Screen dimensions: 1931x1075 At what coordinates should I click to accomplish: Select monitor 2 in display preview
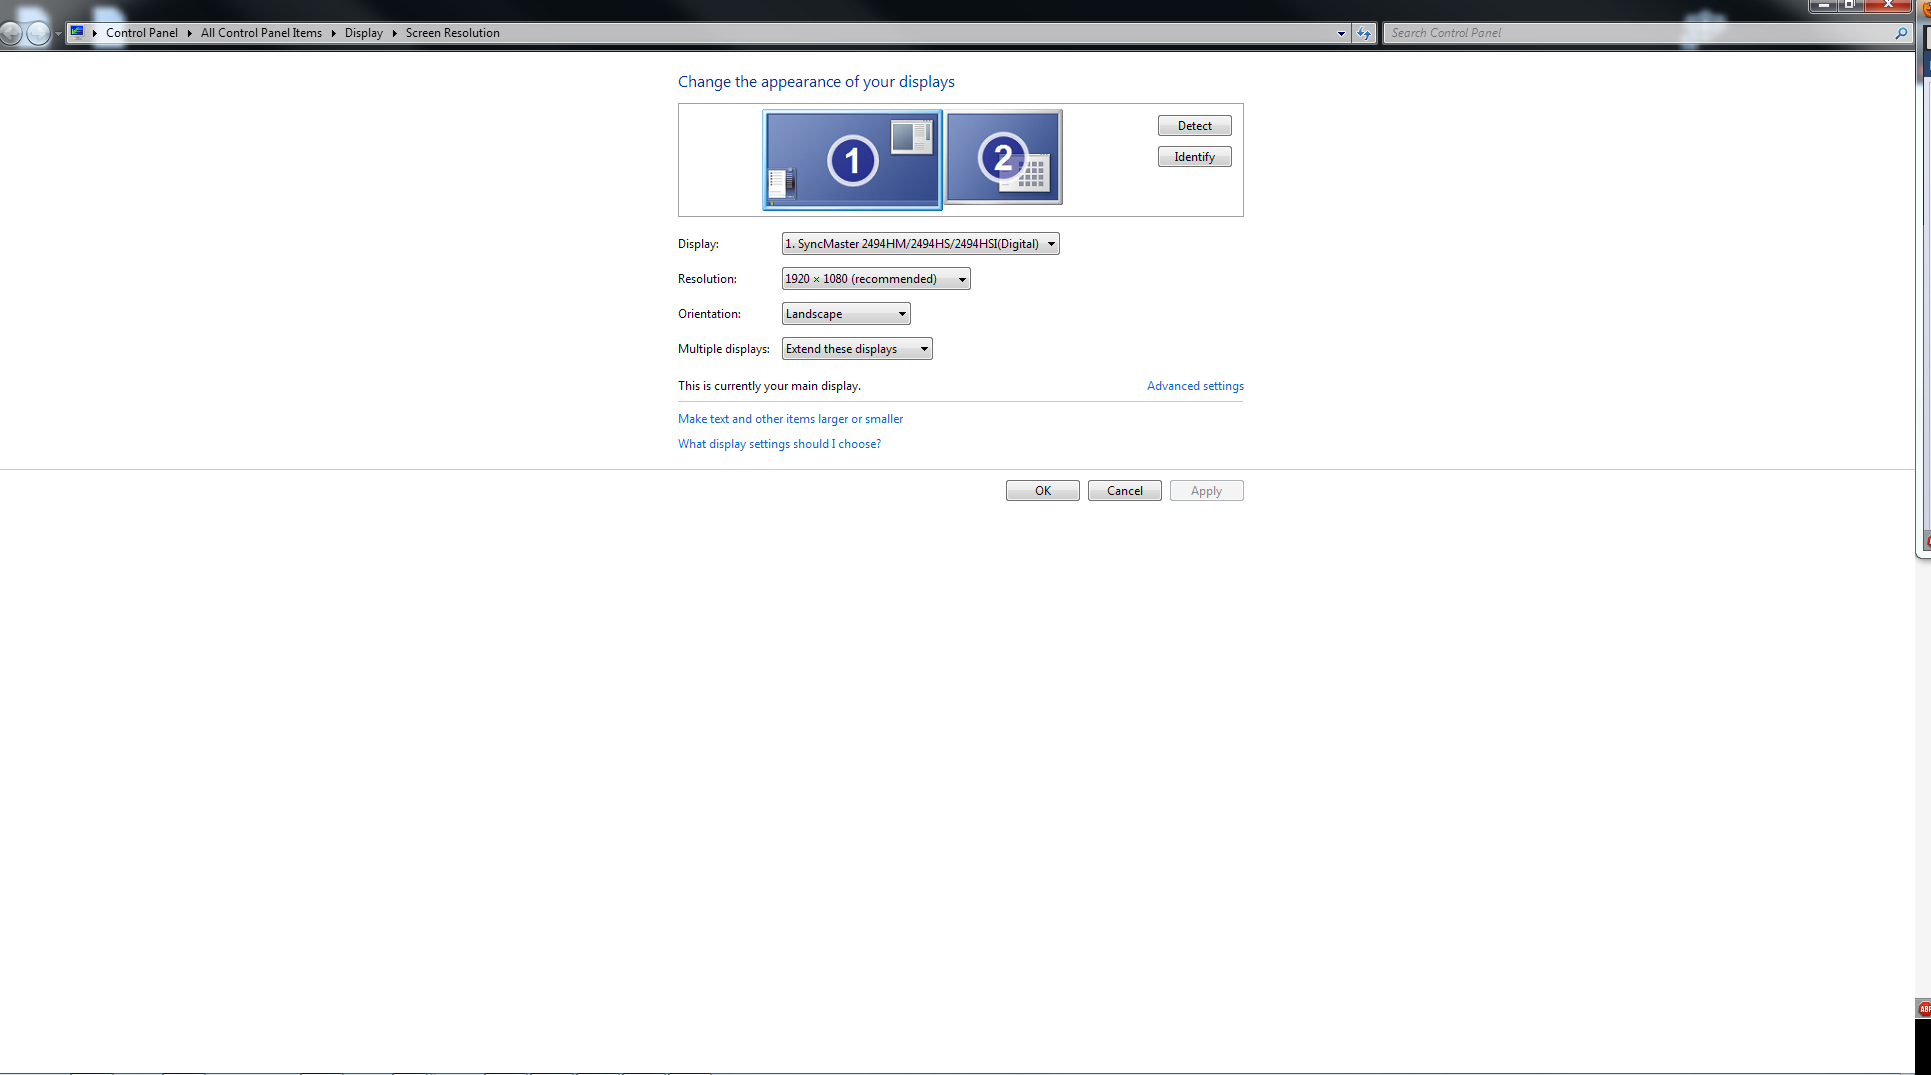click(1003, 157)
